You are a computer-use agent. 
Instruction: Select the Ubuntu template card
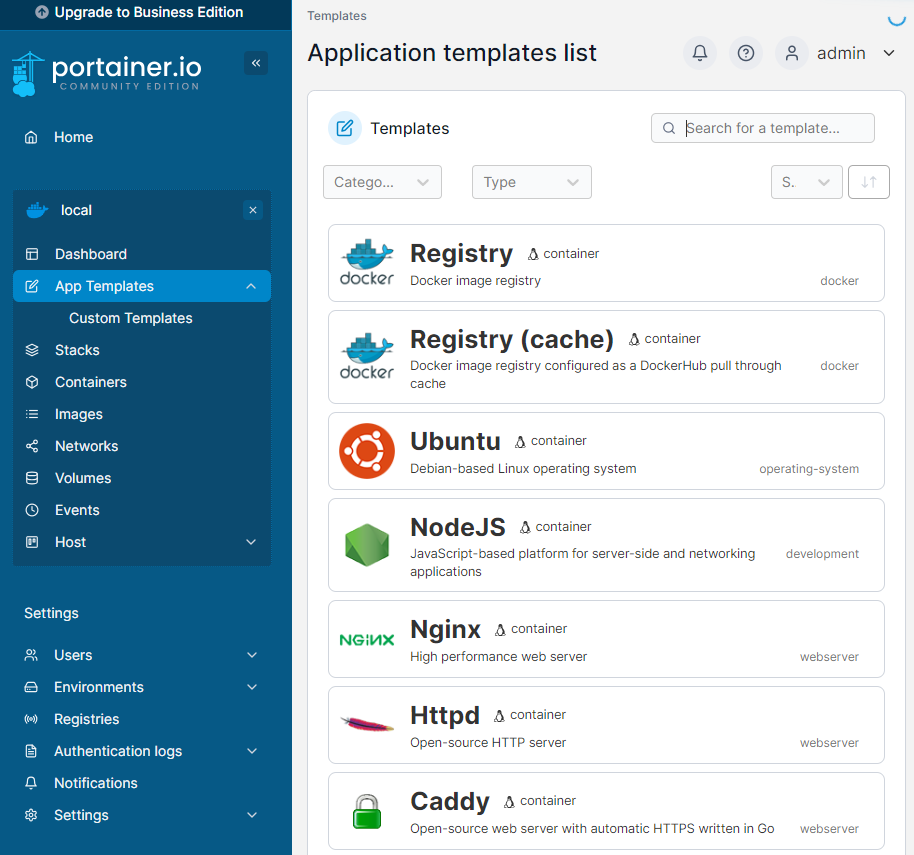coord(606,452)
